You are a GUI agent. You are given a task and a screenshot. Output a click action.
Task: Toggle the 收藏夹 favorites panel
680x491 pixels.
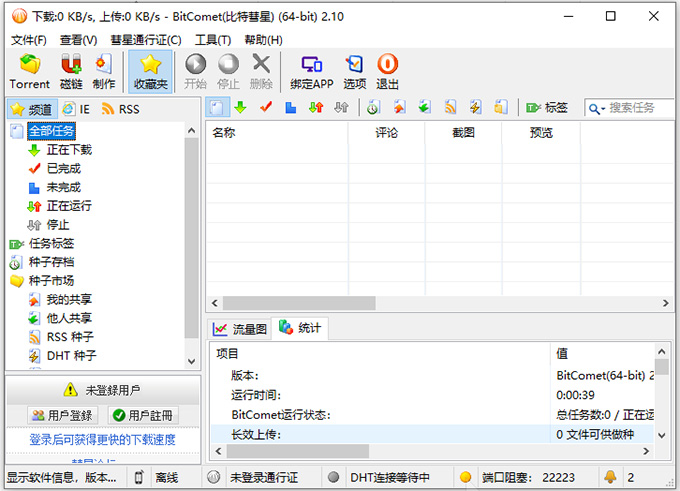[150, 72]
